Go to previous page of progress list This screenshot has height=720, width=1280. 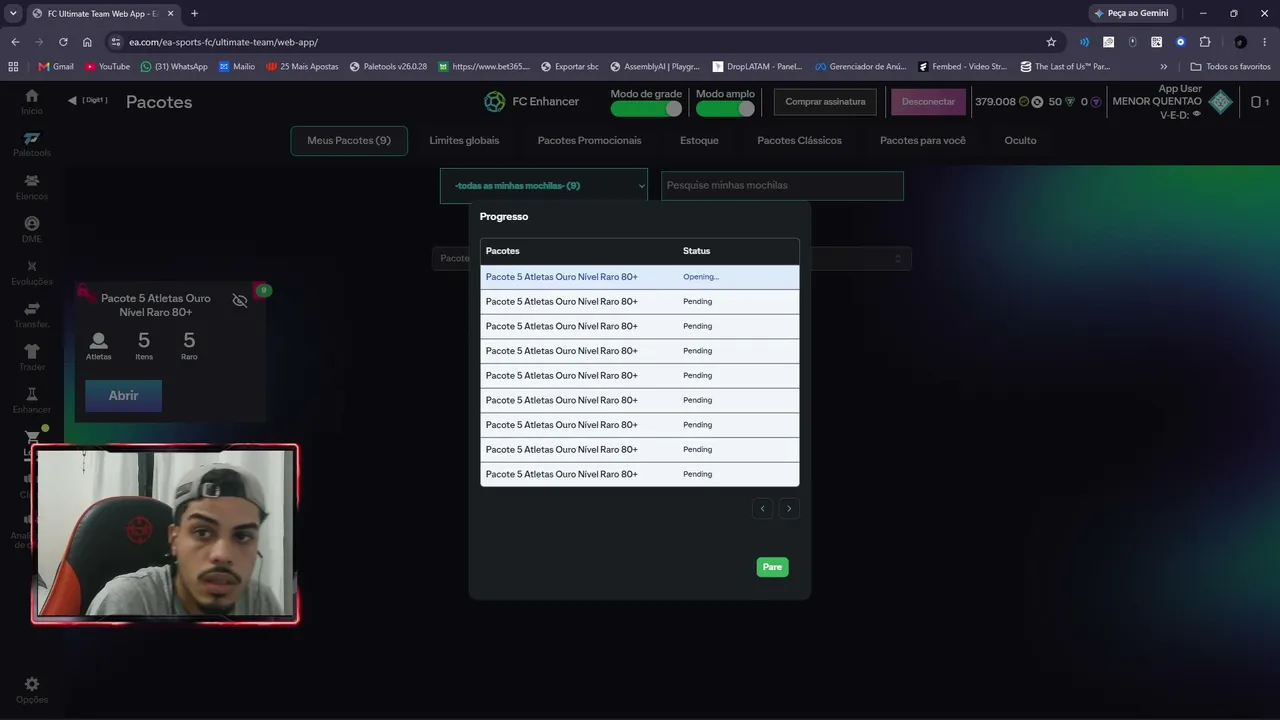[763, 509]
